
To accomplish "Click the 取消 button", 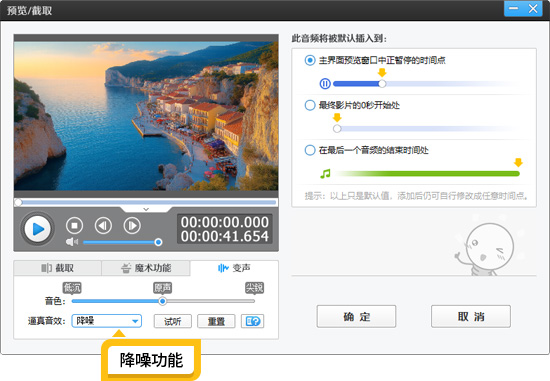I will tap(471, 316).
